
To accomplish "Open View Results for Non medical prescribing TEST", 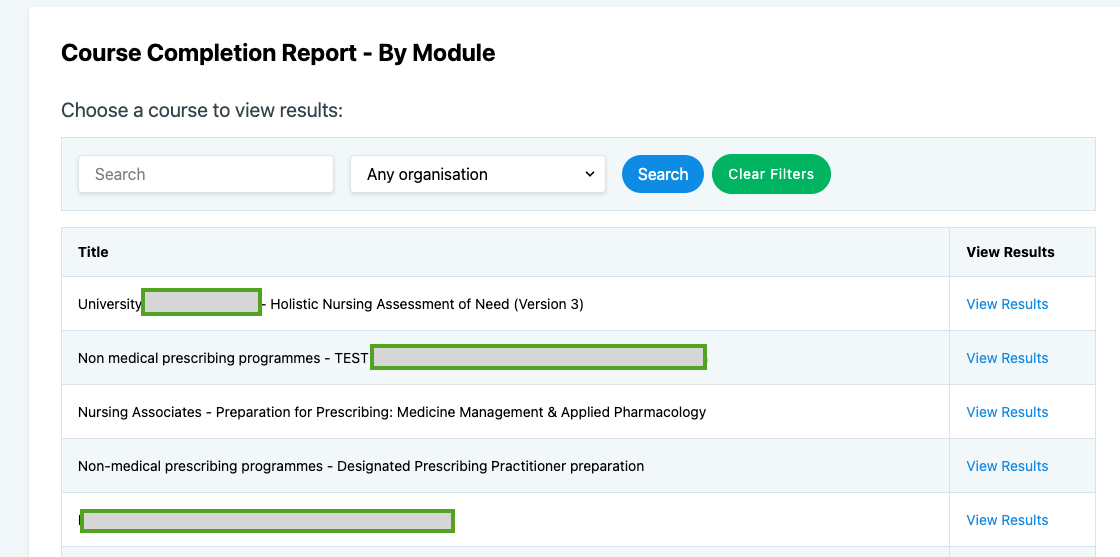I will [x=1007, y=358].
